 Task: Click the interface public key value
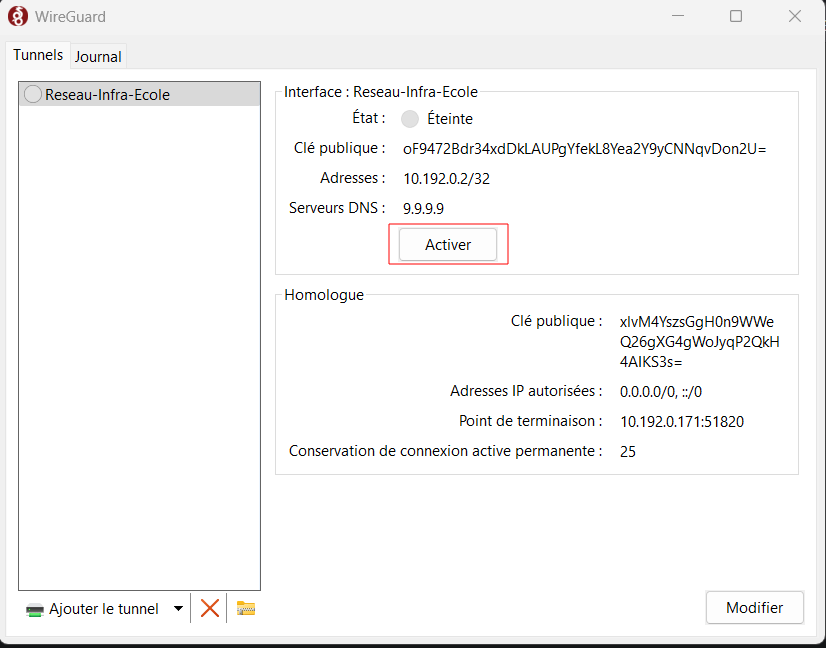(x=584, y=149)
